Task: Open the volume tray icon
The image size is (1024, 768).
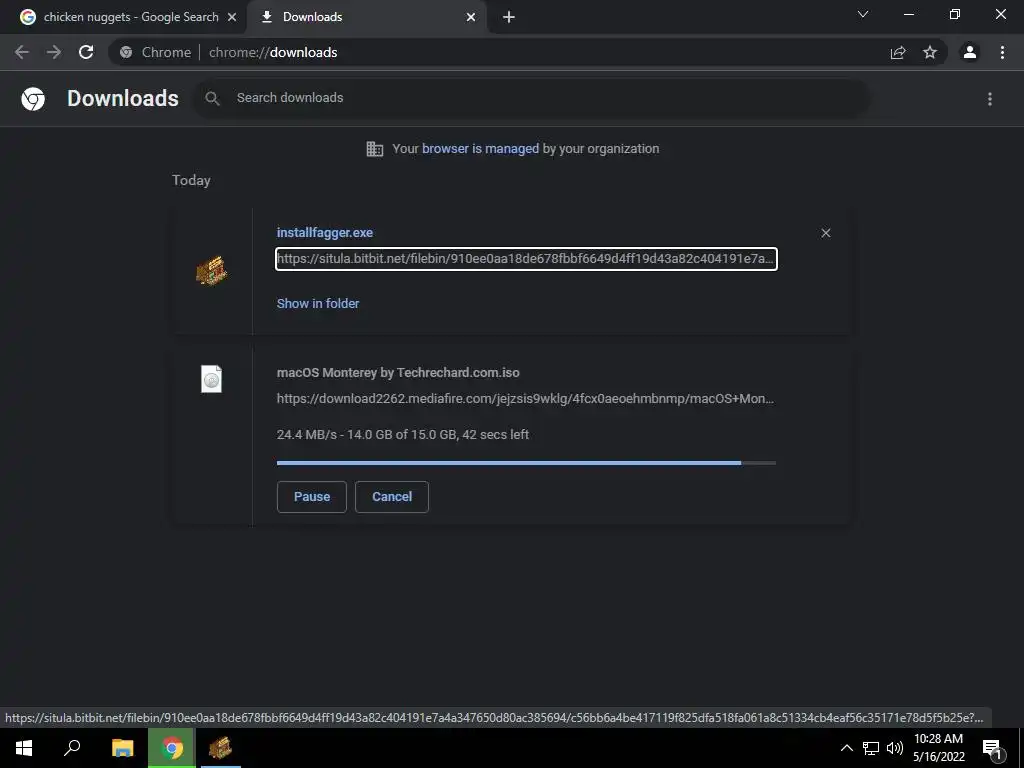Action: tap(894, 748)
